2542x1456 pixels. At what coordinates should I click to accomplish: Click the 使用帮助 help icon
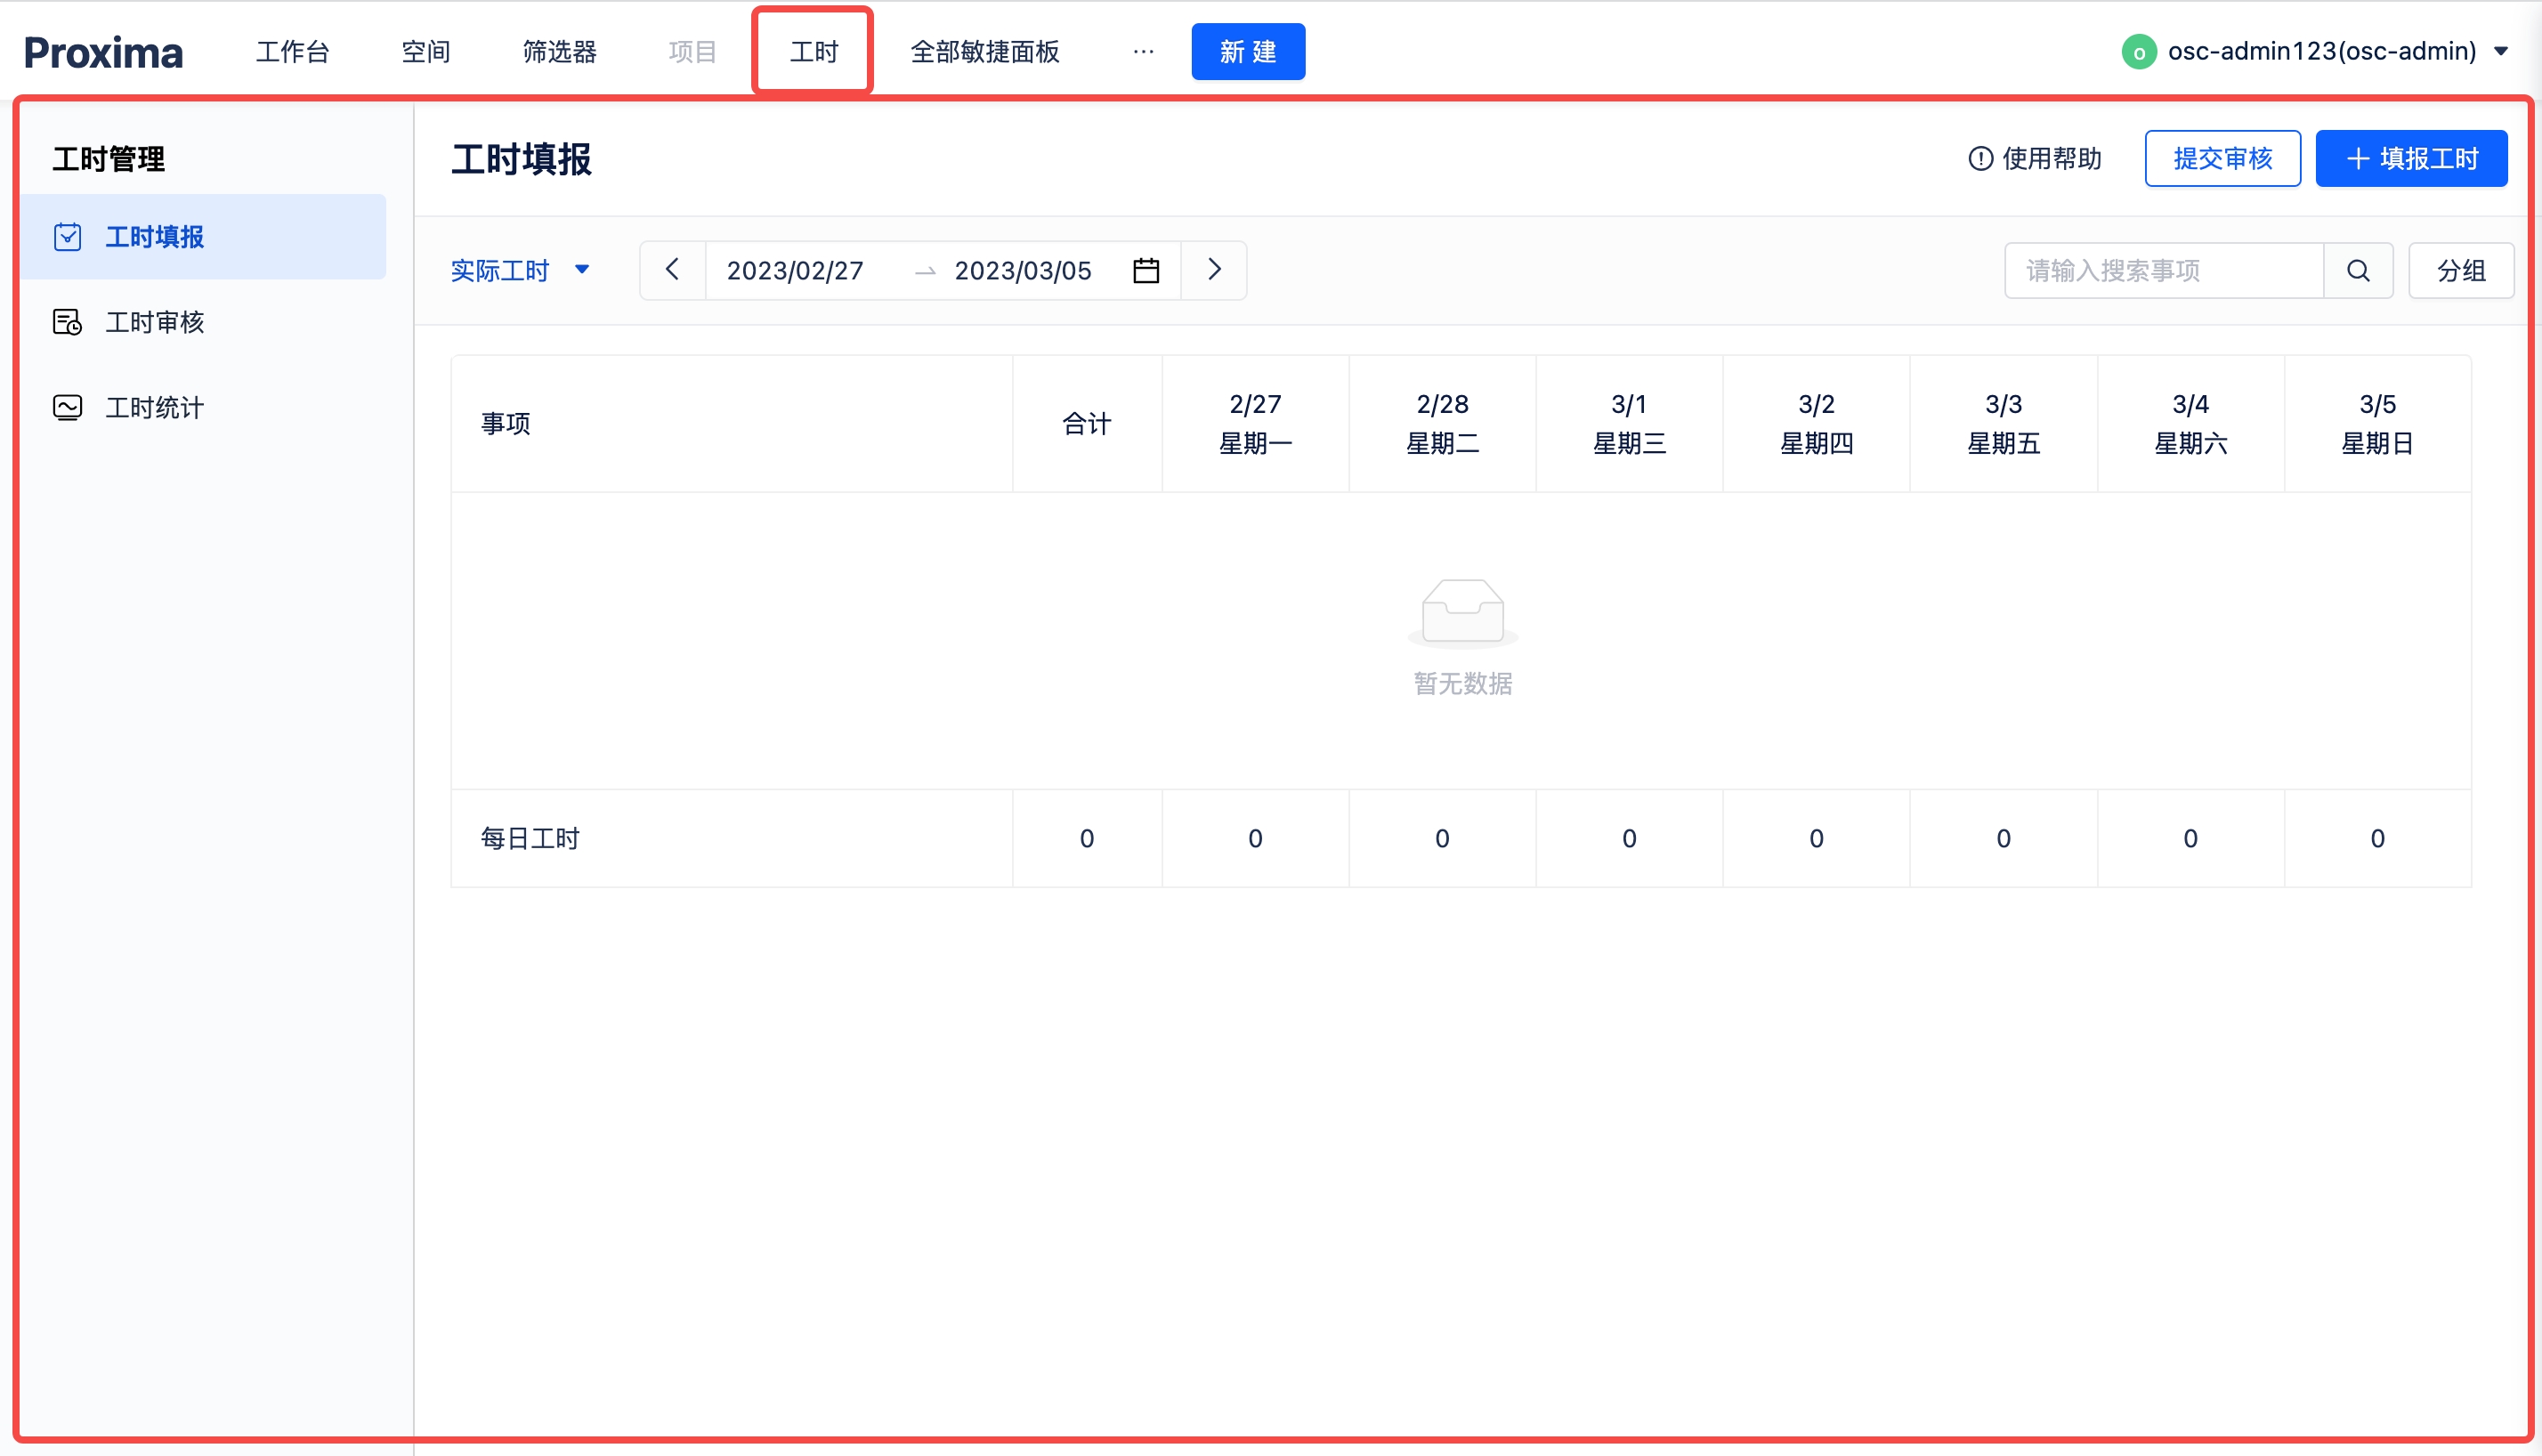tap(1981, 158)
